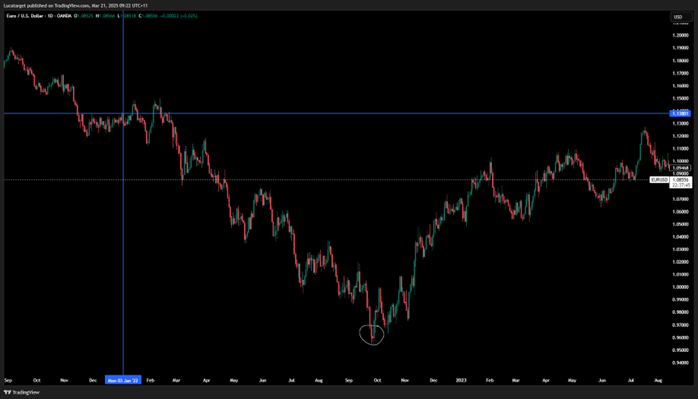Click the 1.20000 price axis label
Viewport: 698px width, 399px height.
pos(680,35)
